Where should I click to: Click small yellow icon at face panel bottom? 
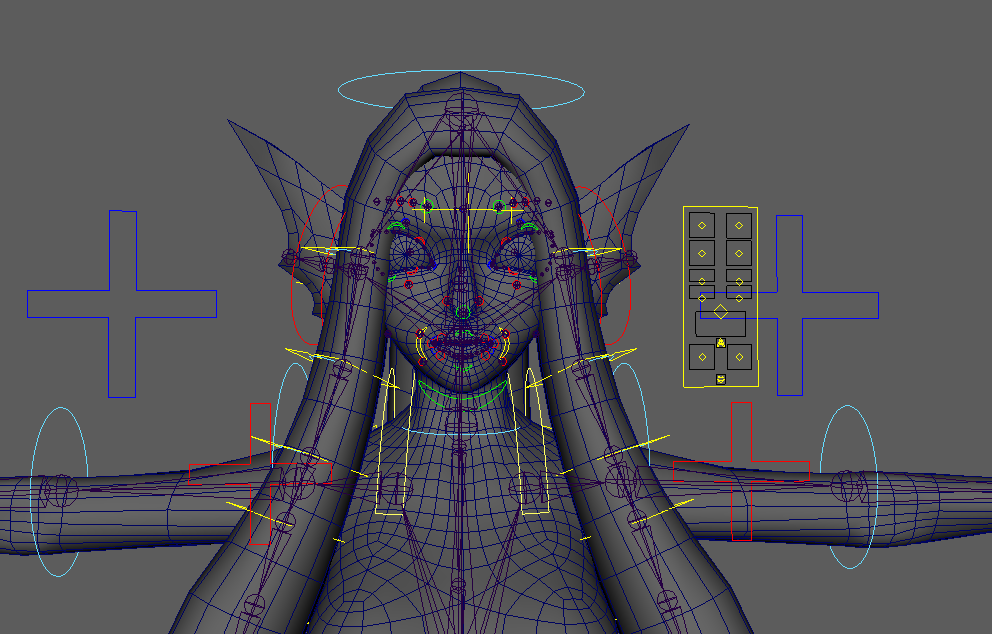pyautogui.click(x=721, y=379)
